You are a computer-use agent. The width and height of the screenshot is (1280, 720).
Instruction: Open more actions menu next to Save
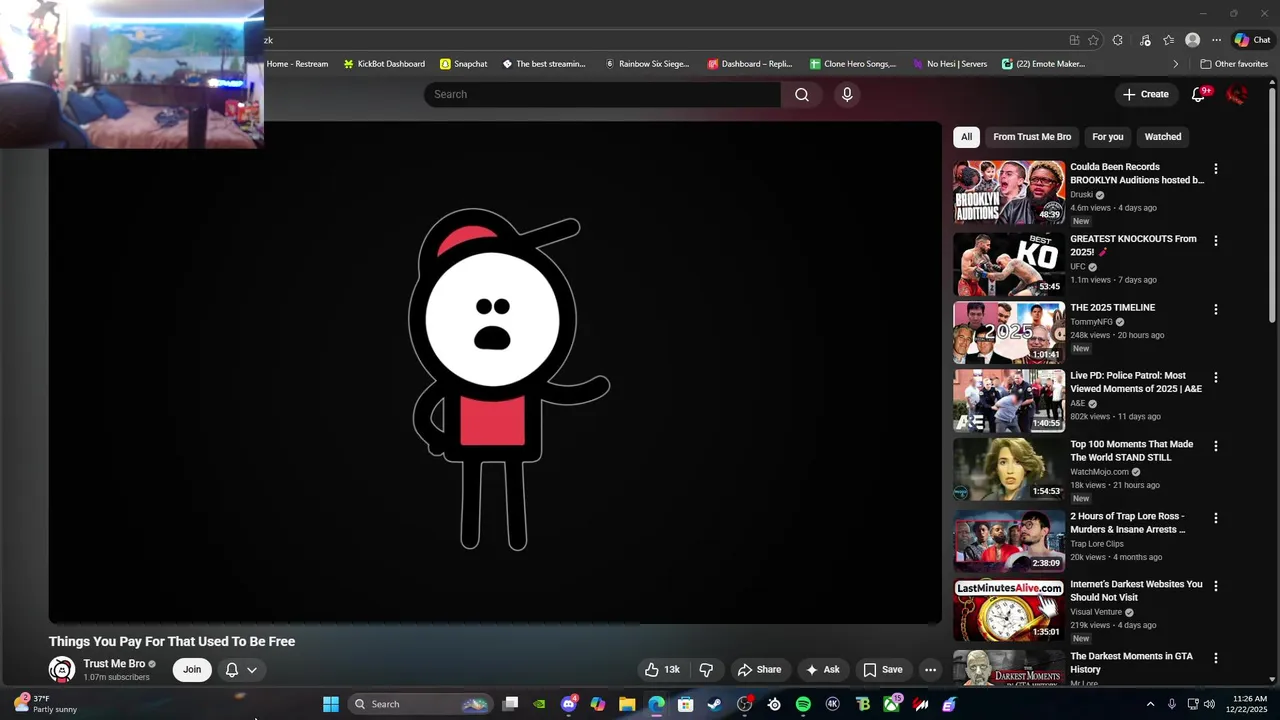click(x=930, y=670)
